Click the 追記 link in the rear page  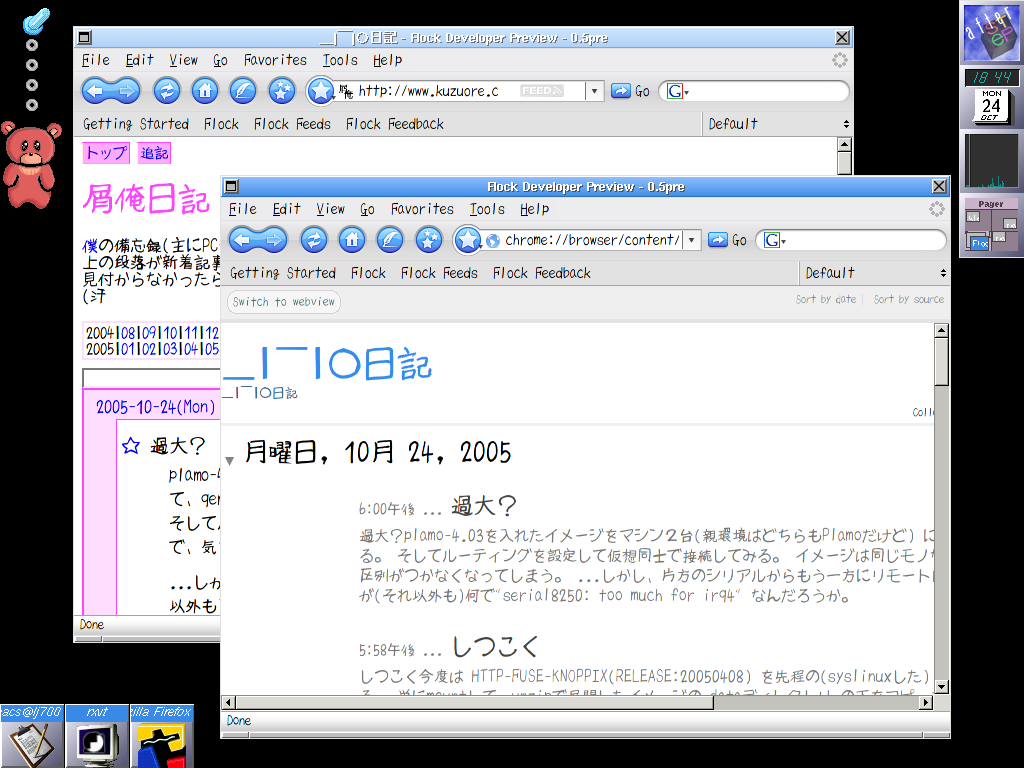point(154,153)
